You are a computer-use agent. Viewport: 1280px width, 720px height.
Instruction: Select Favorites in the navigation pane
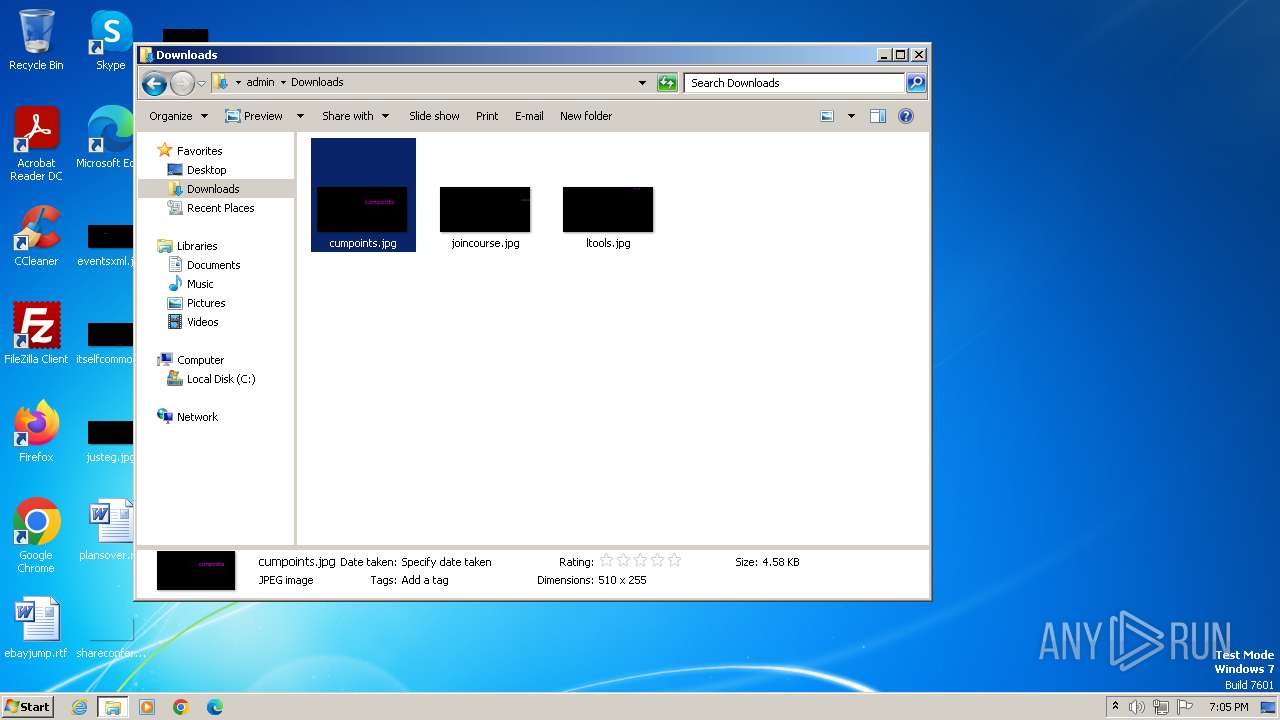coord(199,151)
